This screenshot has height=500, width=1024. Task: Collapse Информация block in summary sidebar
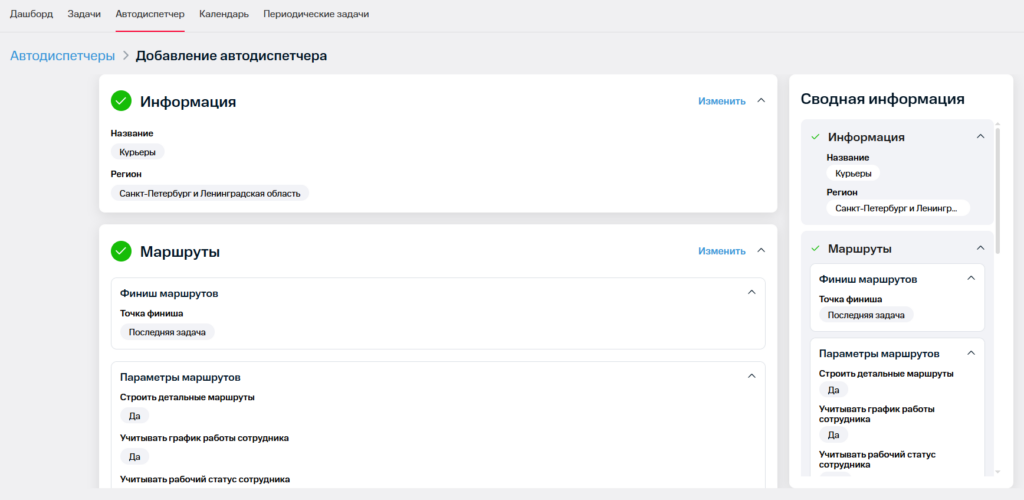tap(980, 137)
